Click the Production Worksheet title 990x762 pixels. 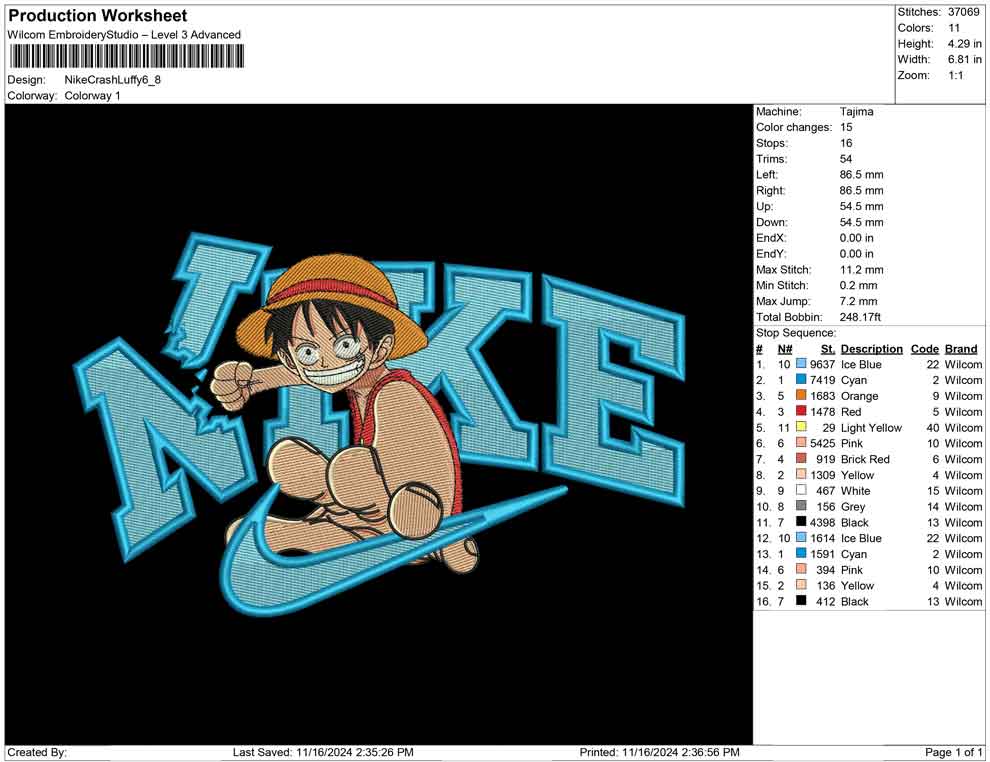[x=98, y=16]
